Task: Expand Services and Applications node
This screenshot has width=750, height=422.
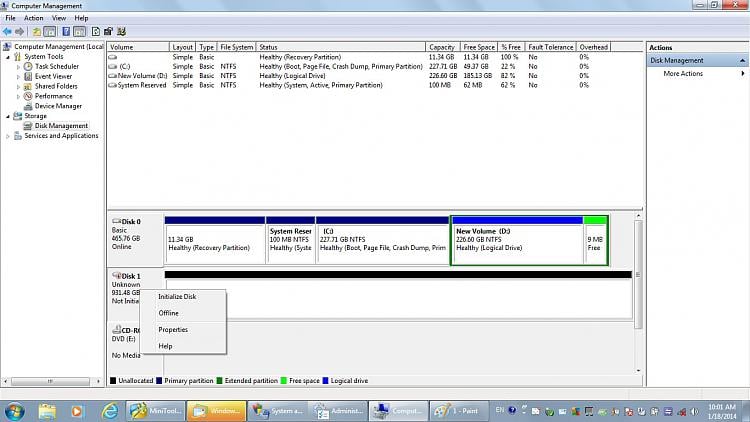Action: (8, 136)
